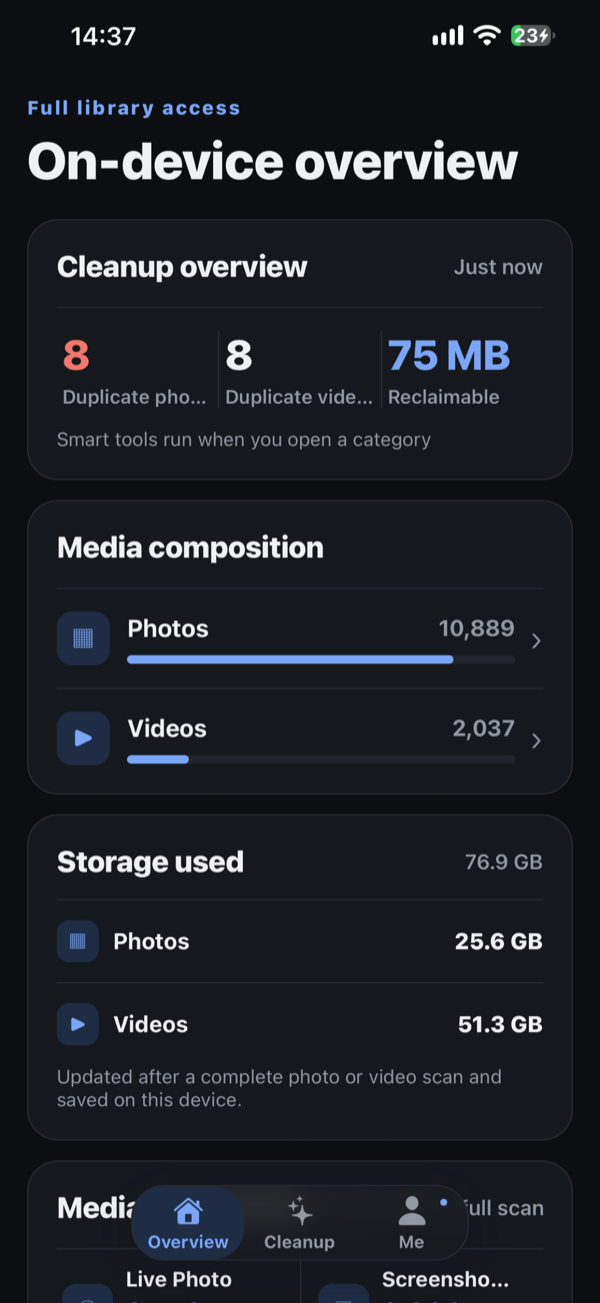The height and width of the screenshot is (1303, 600).
Task: Expand Photos row with chevron arrow
Action: (537, 641)
